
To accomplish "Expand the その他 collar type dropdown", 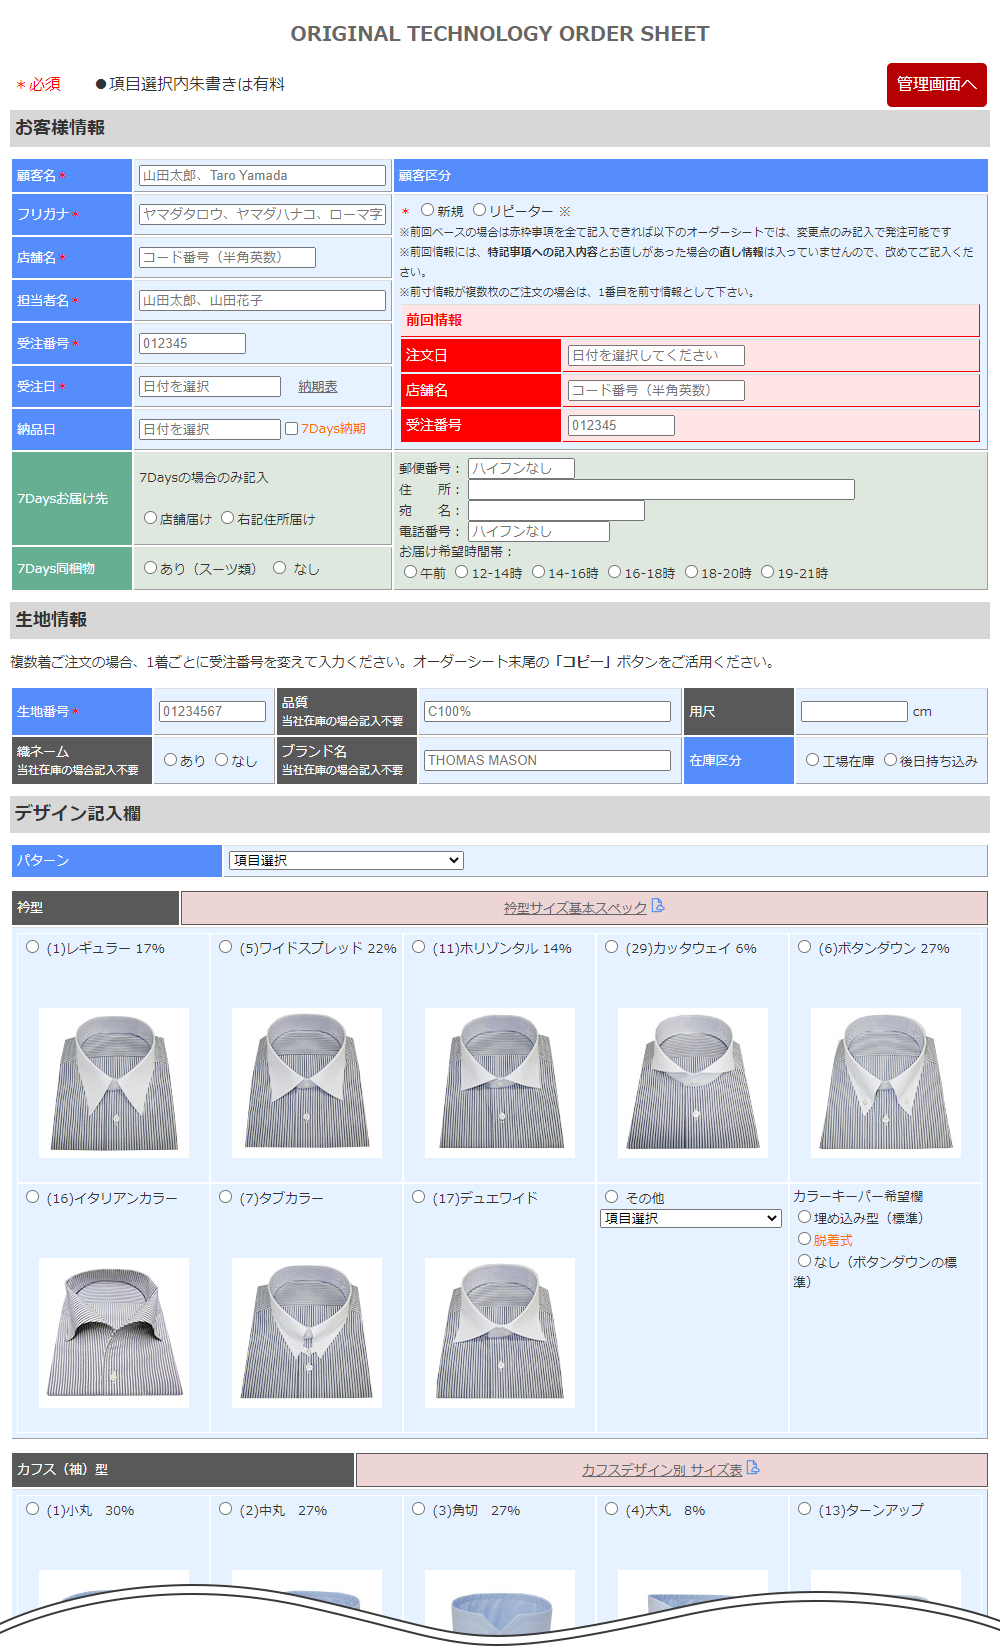I will [x=690, y=1218].
